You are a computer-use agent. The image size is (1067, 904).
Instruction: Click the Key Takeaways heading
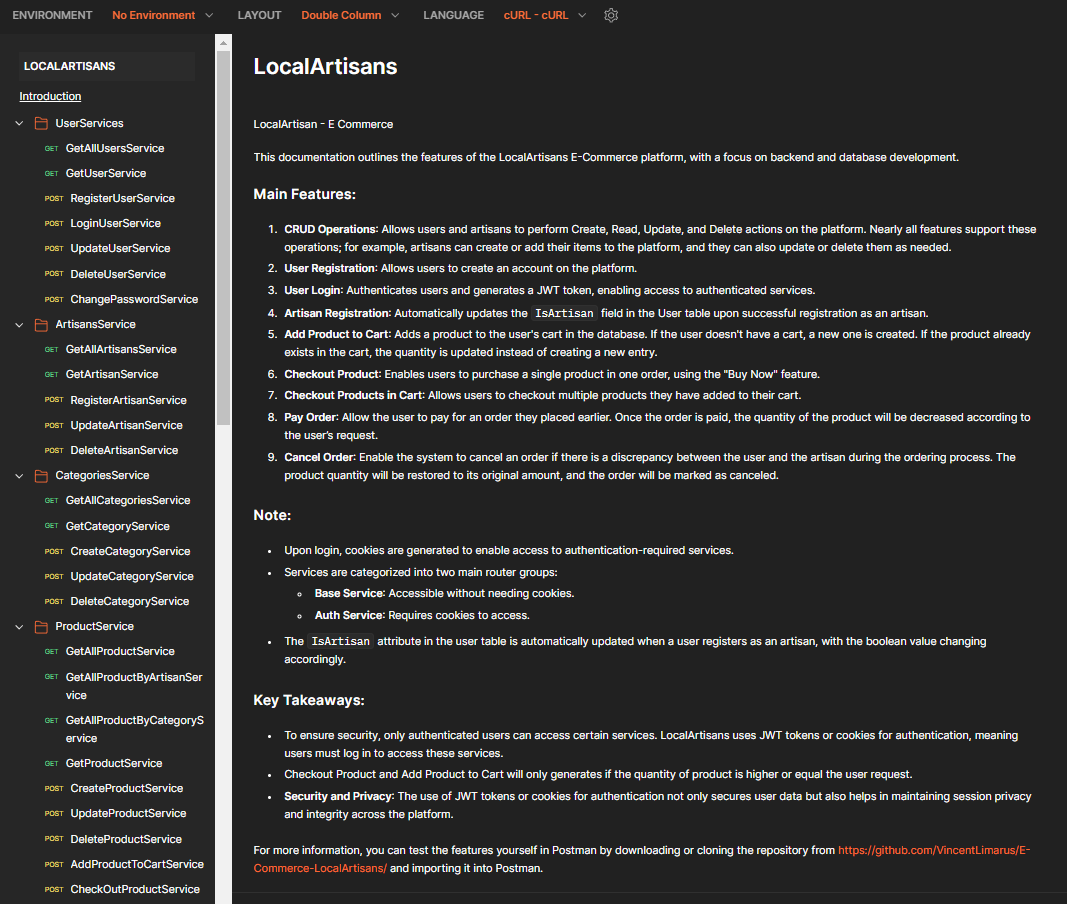[309, 700]
